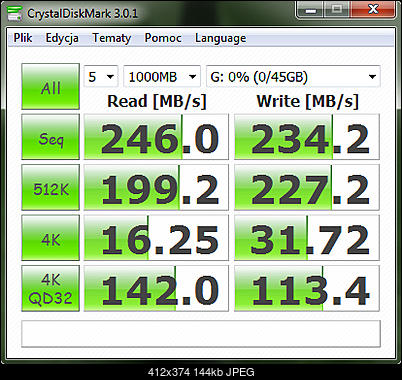
Task: Start the 4K QD32 test
Action: [x=51, y=289]
